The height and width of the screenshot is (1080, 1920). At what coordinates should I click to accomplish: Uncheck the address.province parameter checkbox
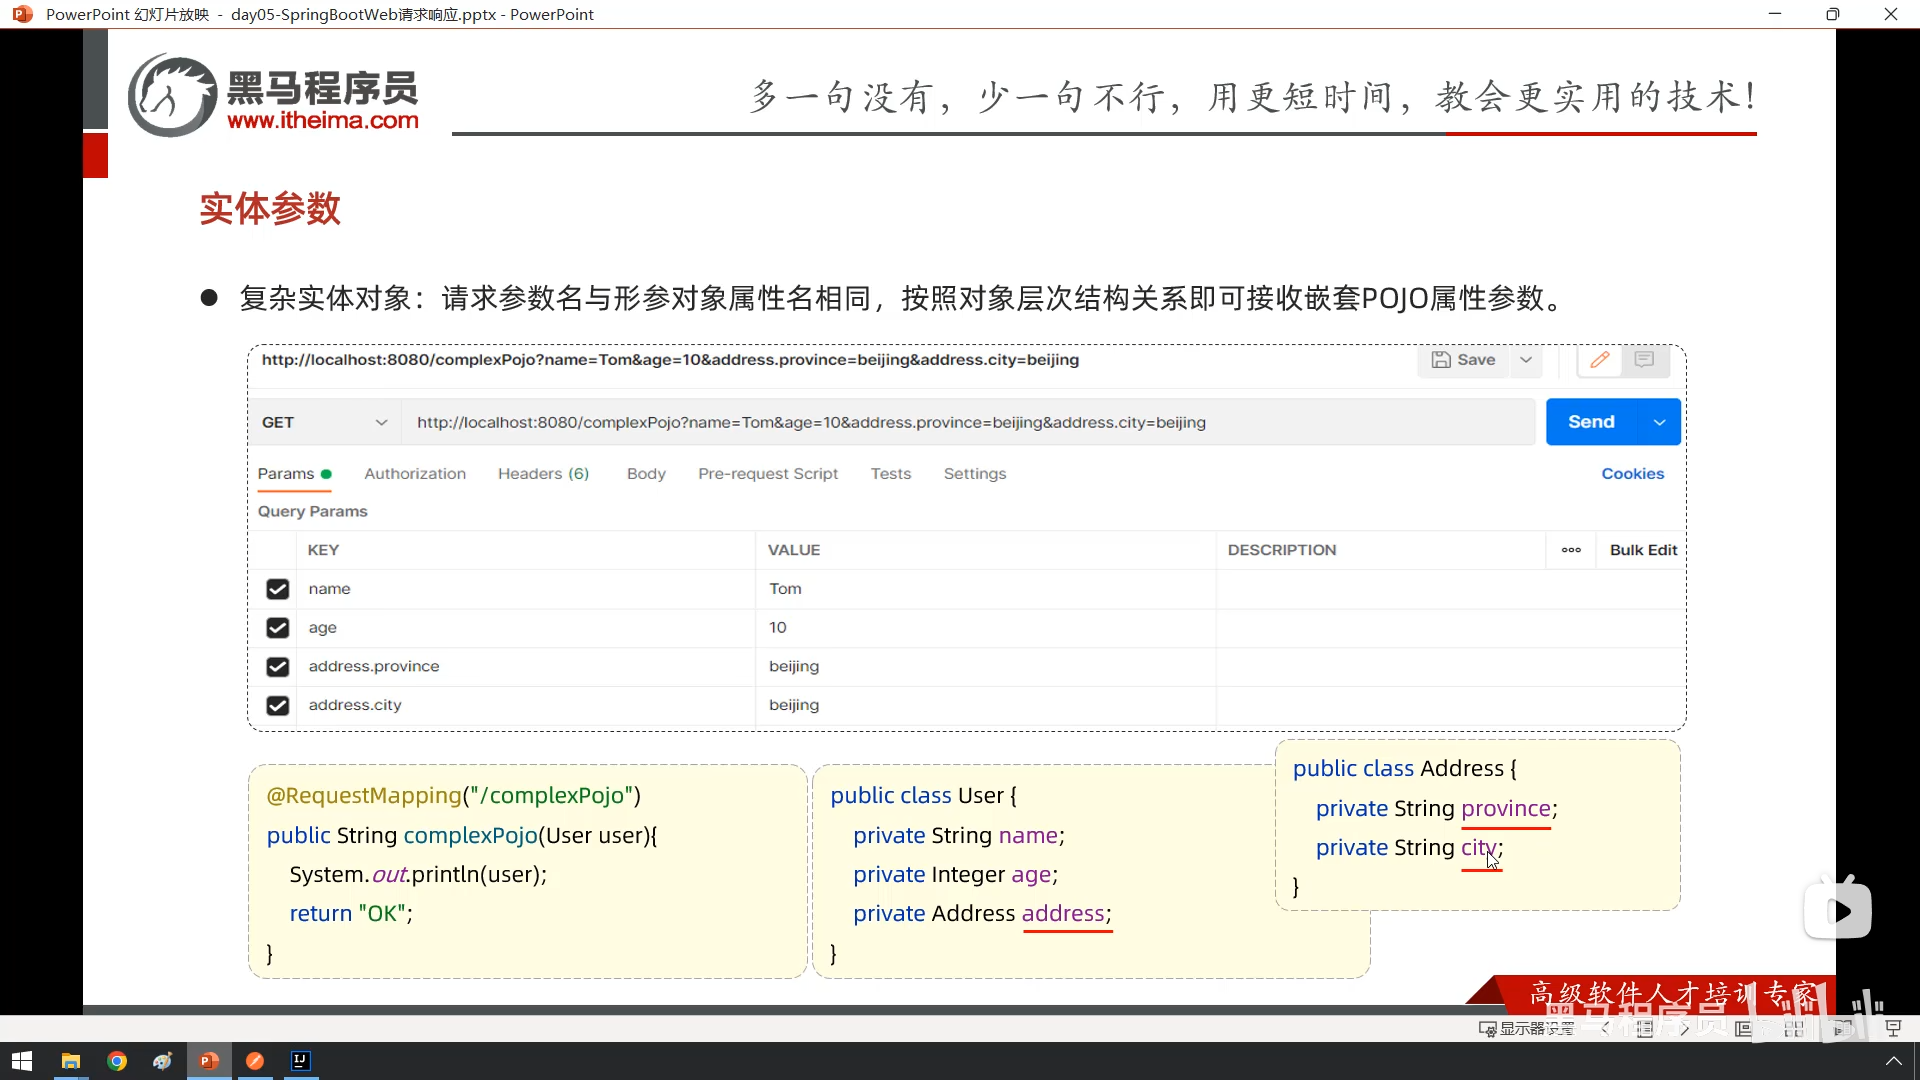pyautogui.click(x=277, y=667)
